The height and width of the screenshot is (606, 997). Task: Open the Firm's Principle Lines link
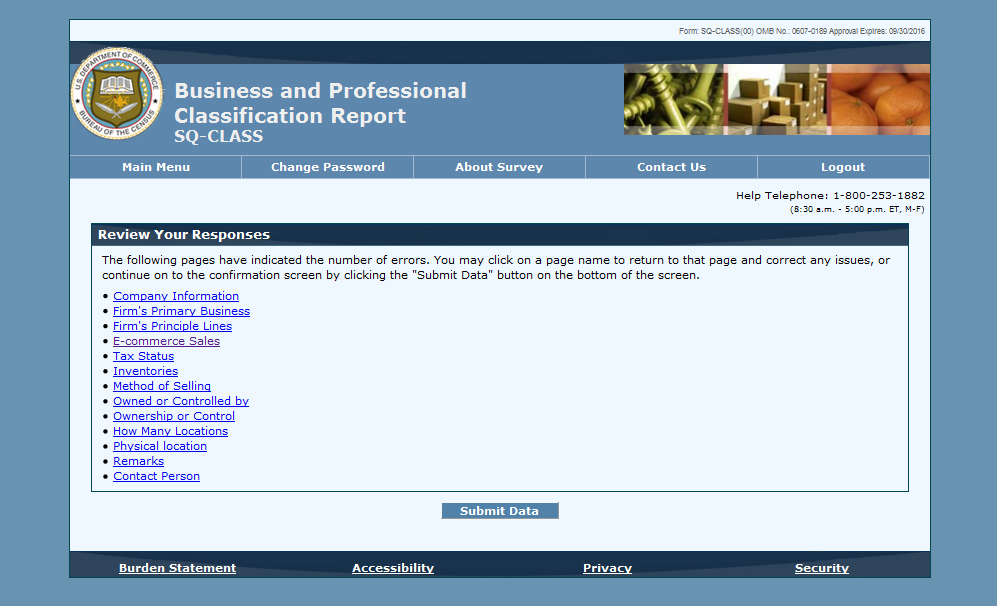tap(172, 326)
